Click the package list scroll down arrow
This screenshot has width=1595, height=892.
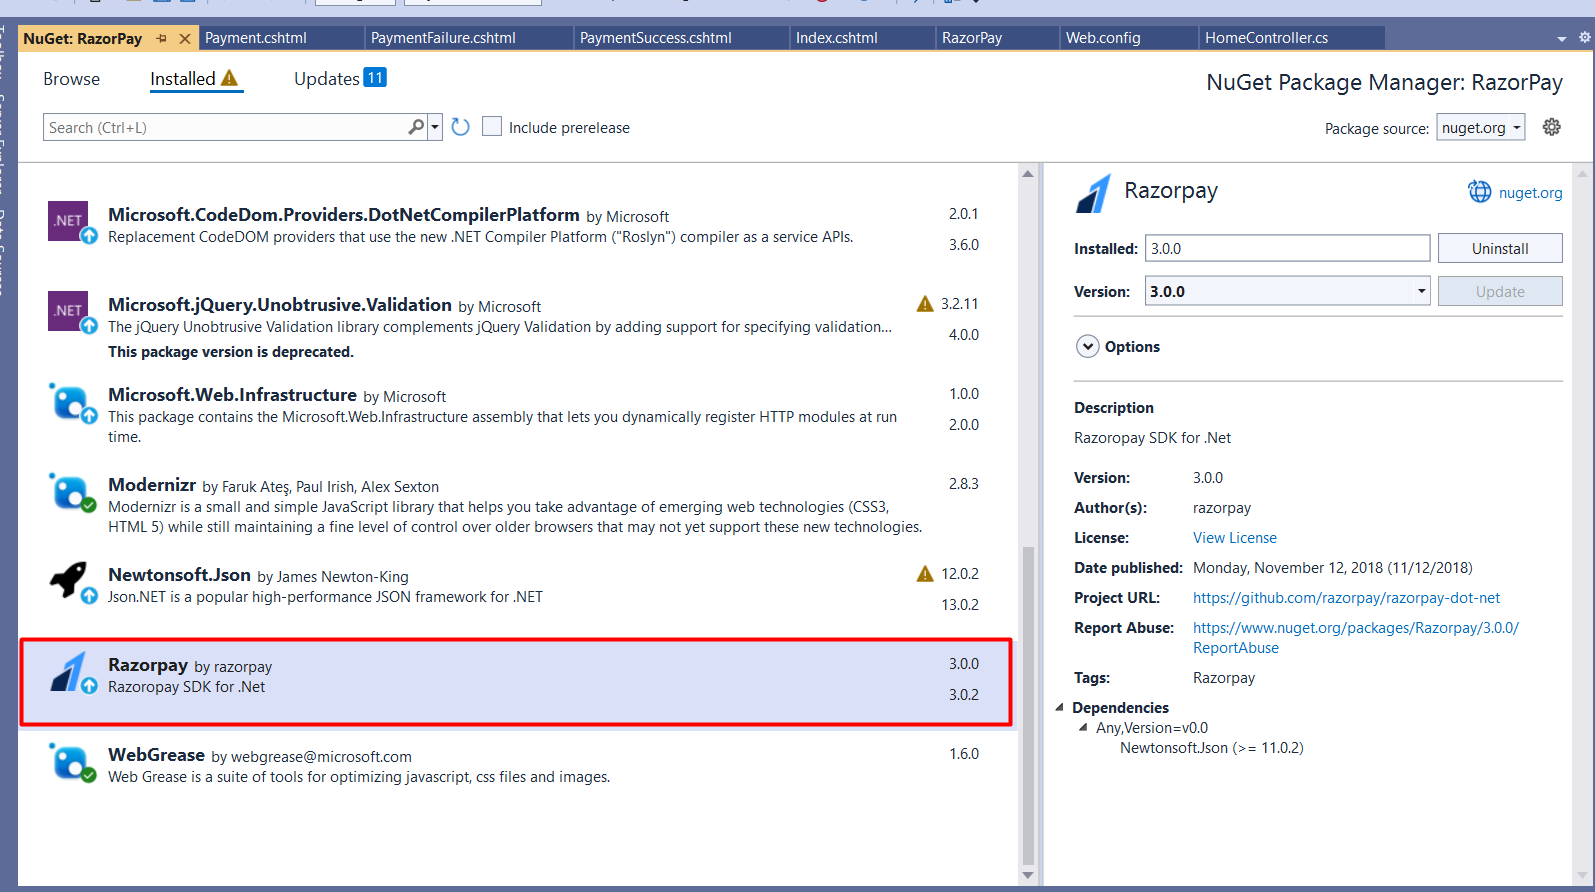click(x=1028, y=875)
